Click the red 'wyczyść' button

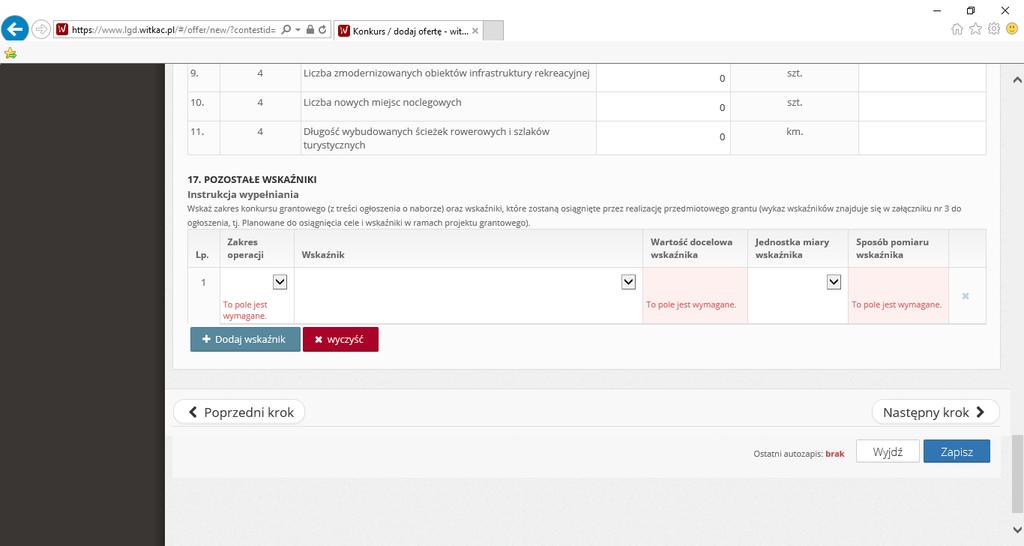coord(340,340)
